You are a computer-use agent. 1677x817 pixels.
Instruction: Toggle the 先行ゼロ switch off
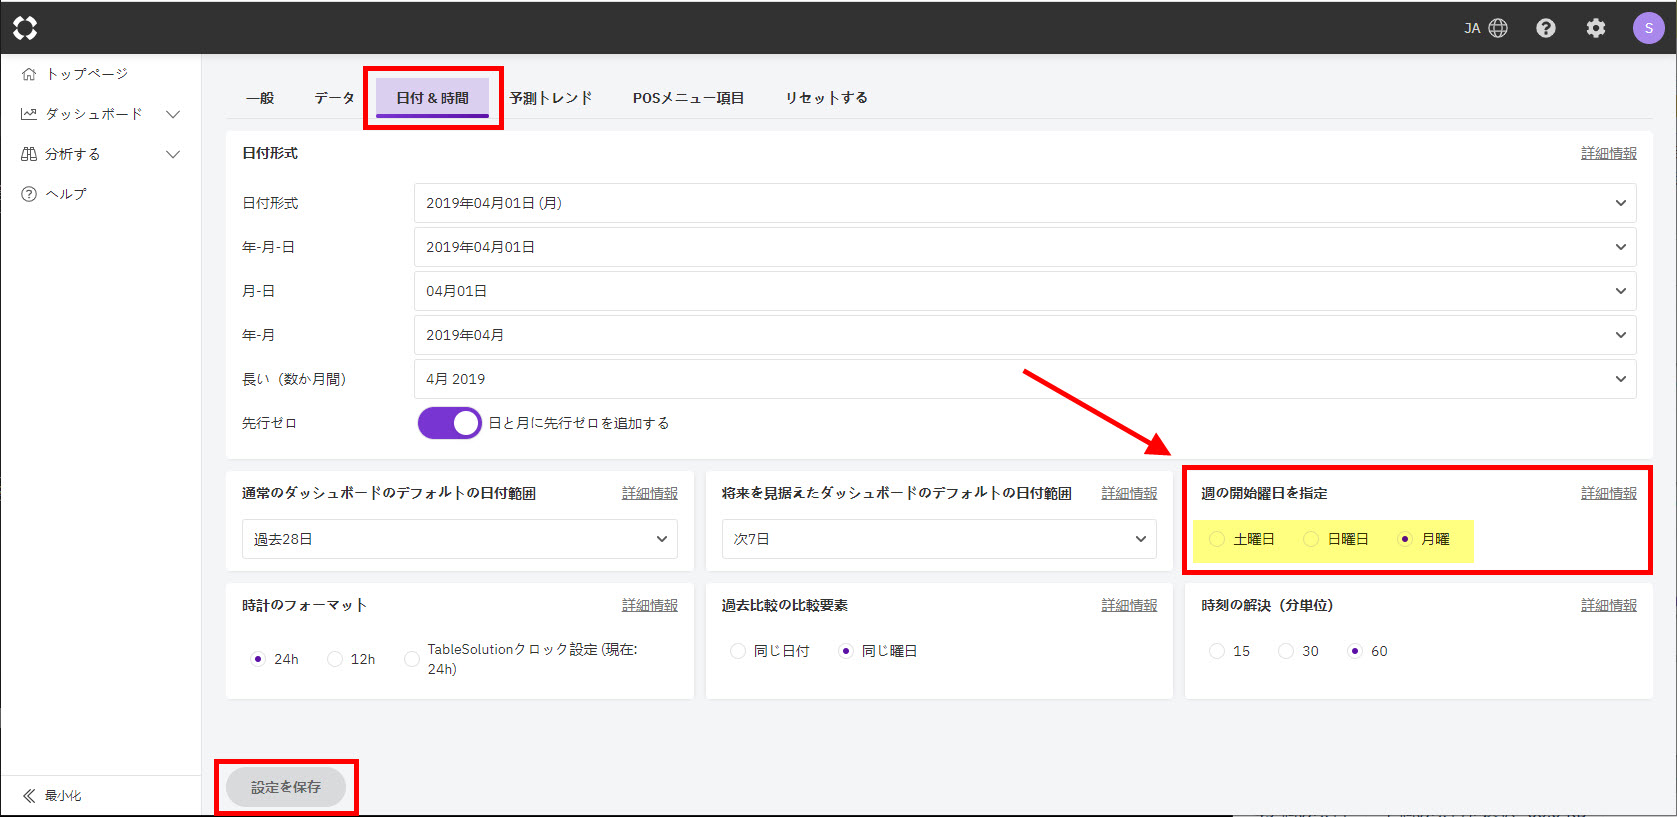point(449,423)
